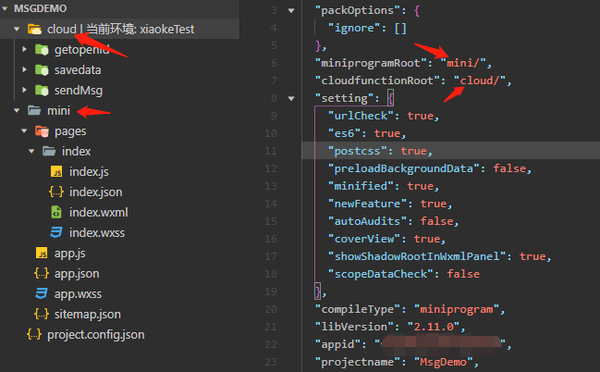Fold the setting block on line 8
600x372 pixels.
pyautogui.click(x=291, y=98)
